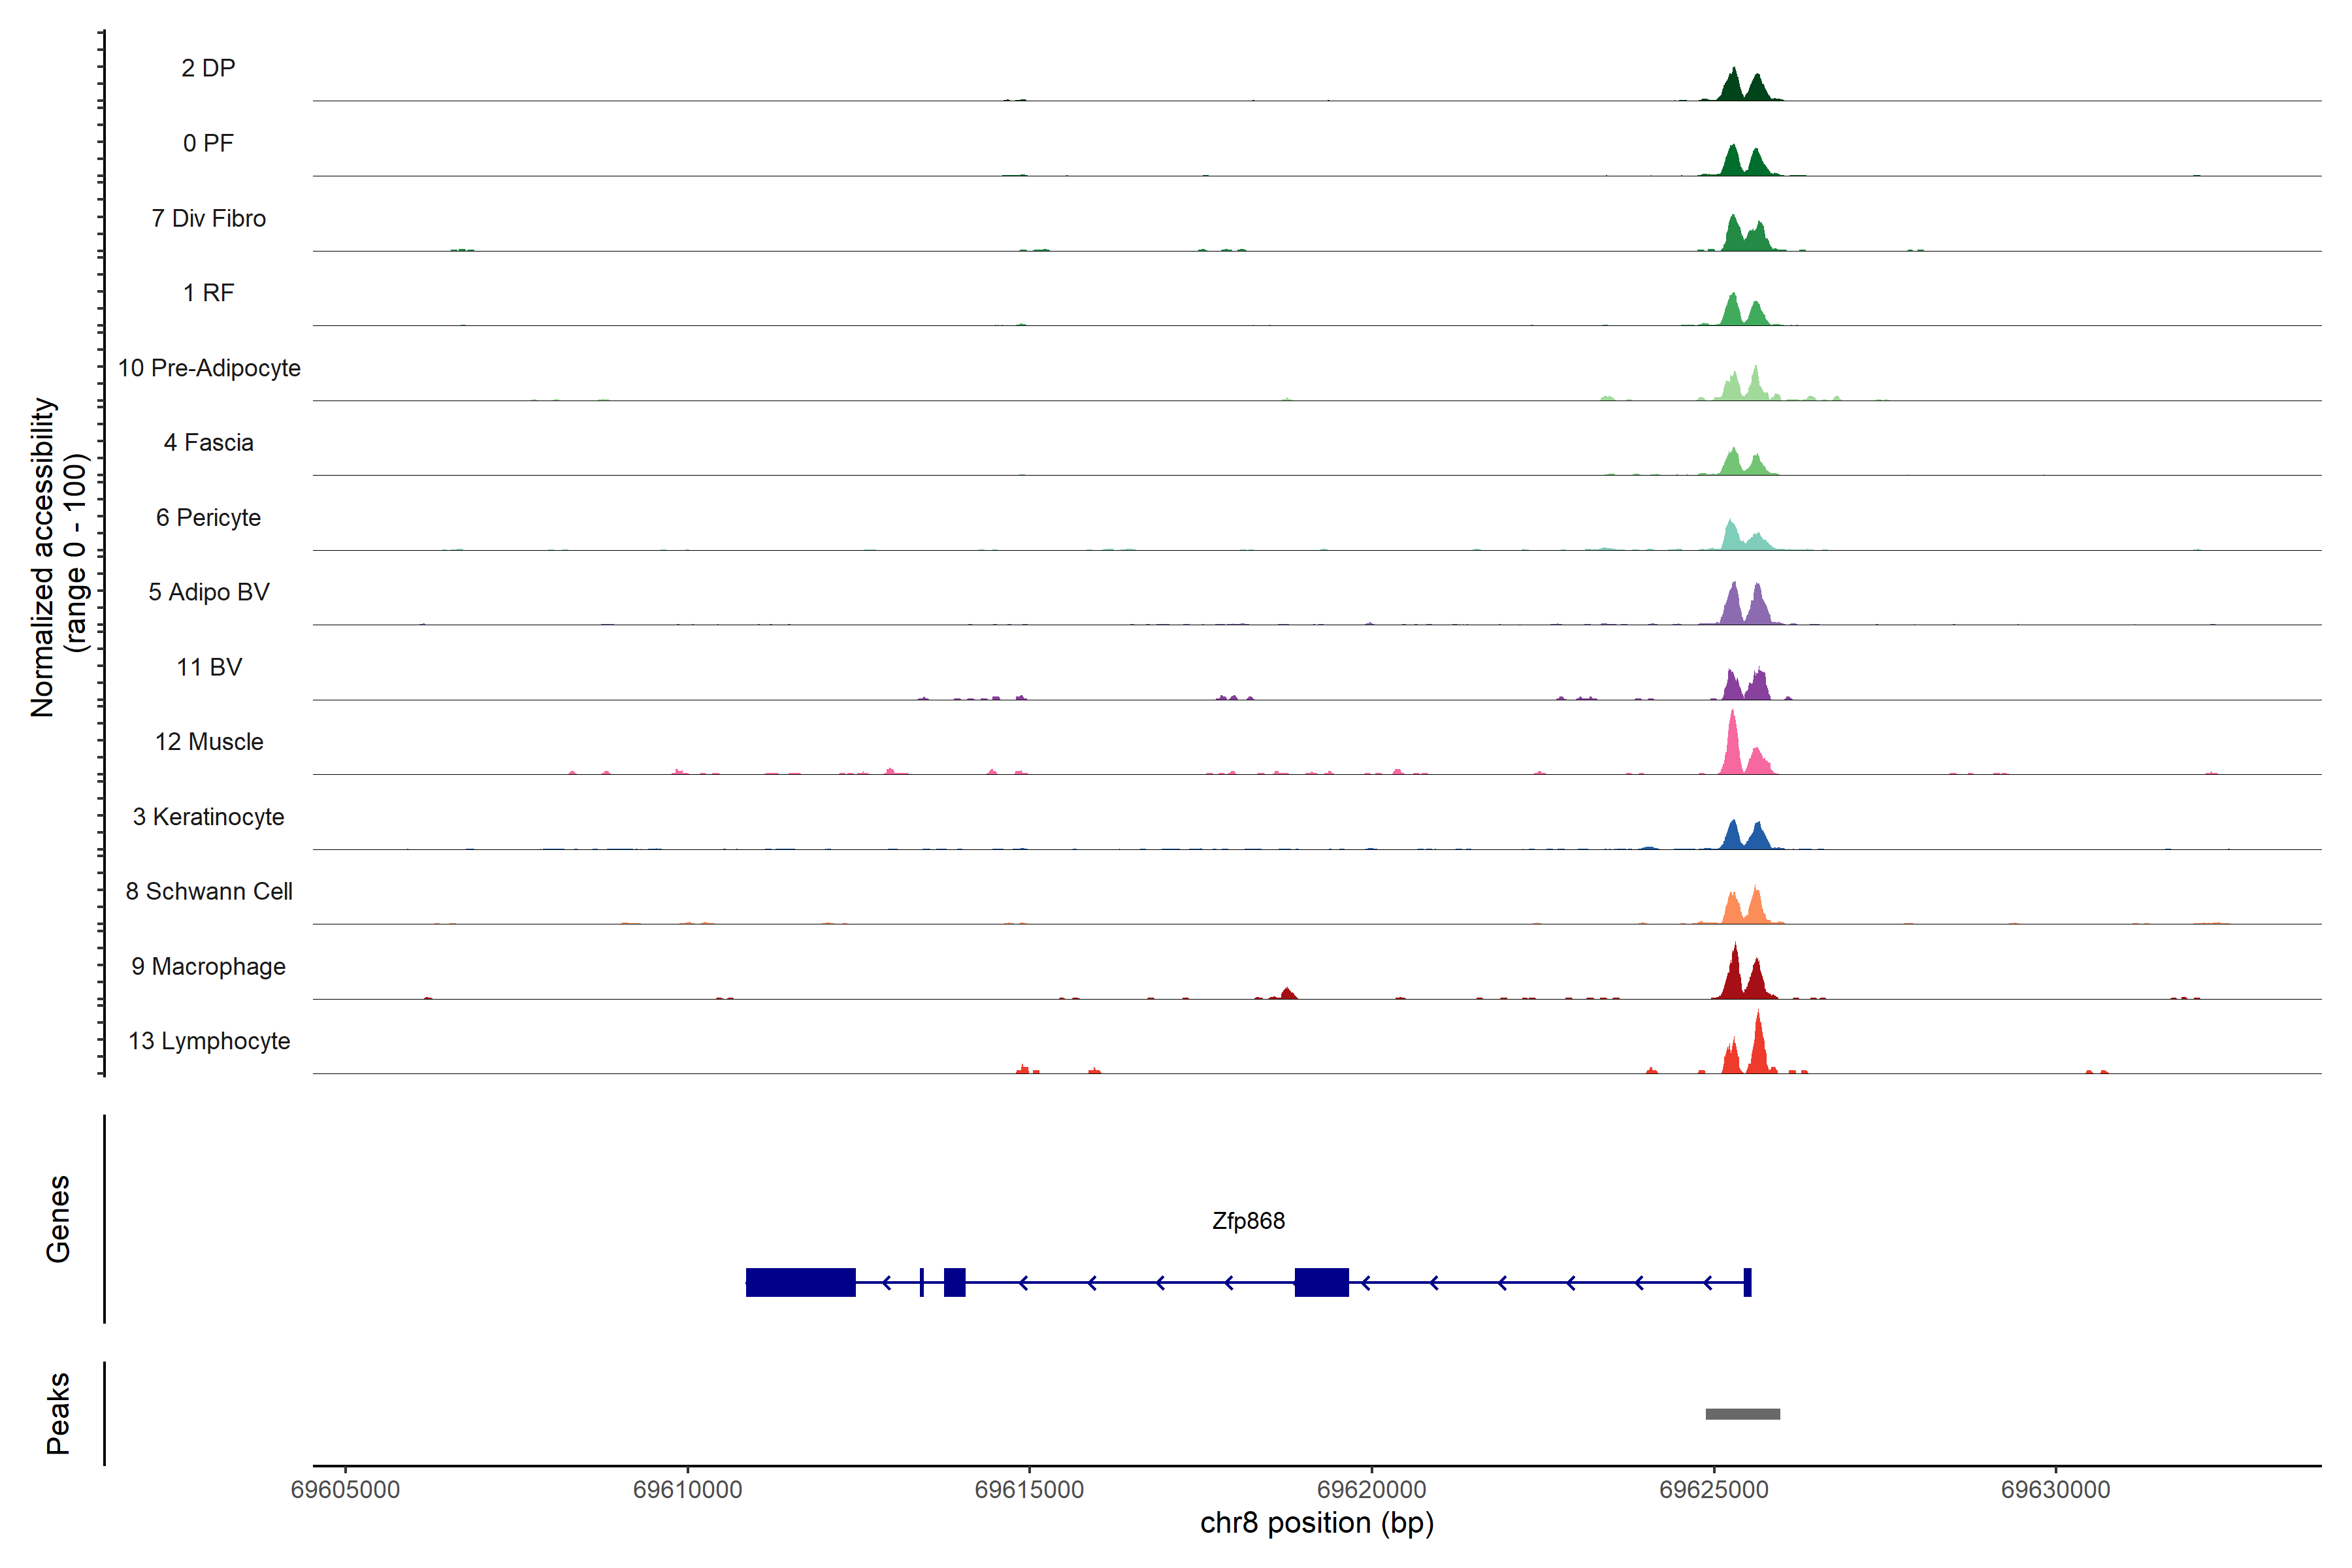This screenshot has width=2352, height=1568.
Task: Click the chr8 position (bp) axis title
Action: coord(1316,1523)
